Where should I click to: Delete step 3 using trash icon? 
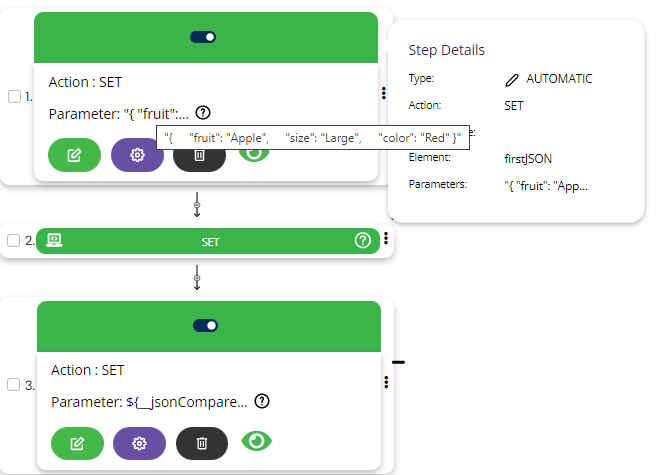point(202,443)
